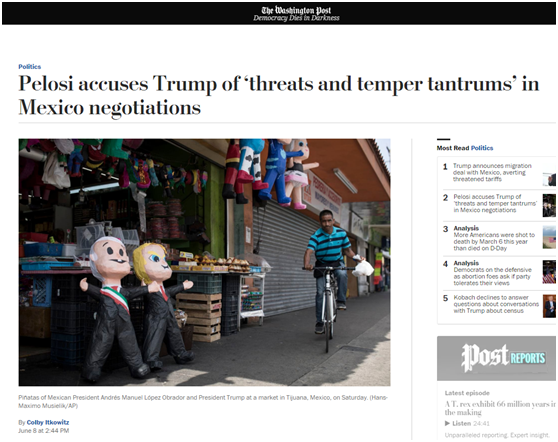Open Kobach declines to answer story
The height and width of the screenshot is (442, 558).
pos(496,304)
